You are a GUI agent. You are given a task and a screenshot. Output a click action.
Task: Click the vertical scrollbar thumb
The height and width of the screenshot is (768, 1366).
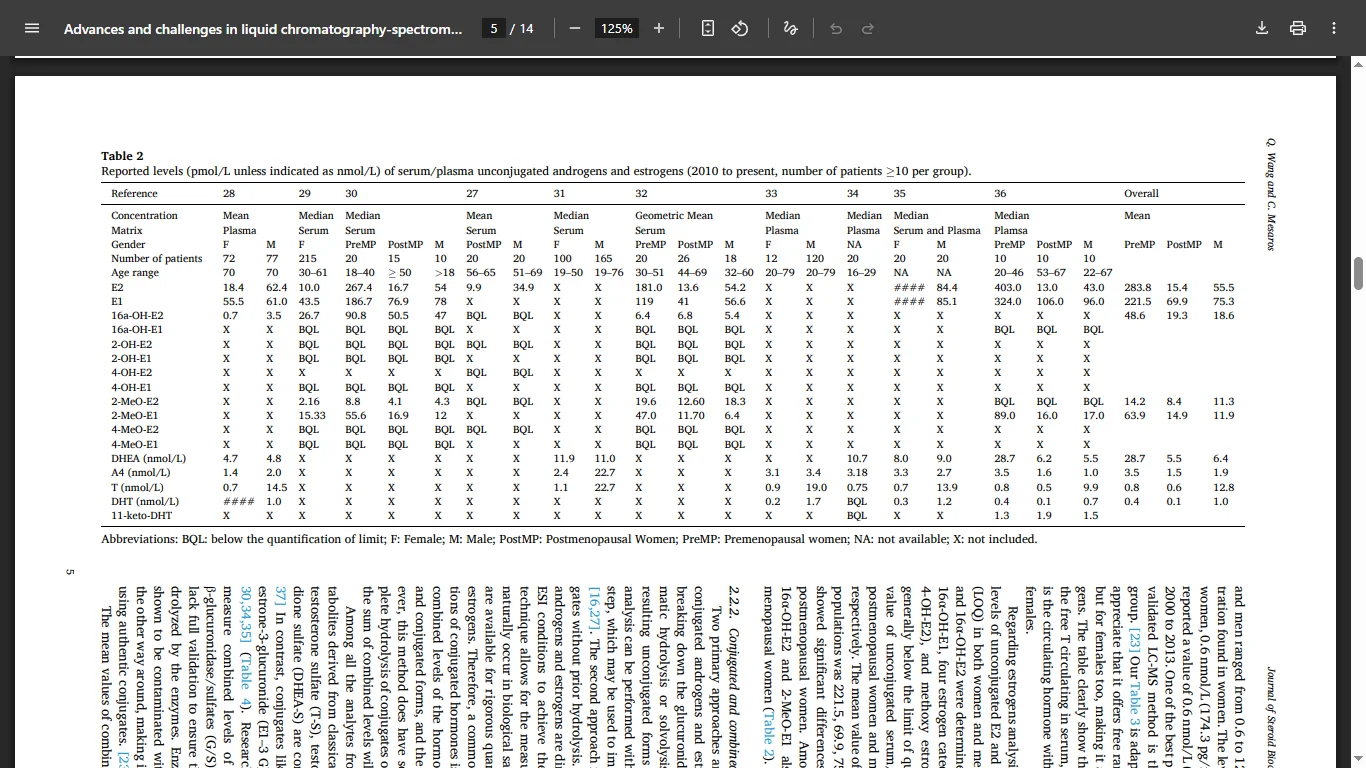[1358, 273]
